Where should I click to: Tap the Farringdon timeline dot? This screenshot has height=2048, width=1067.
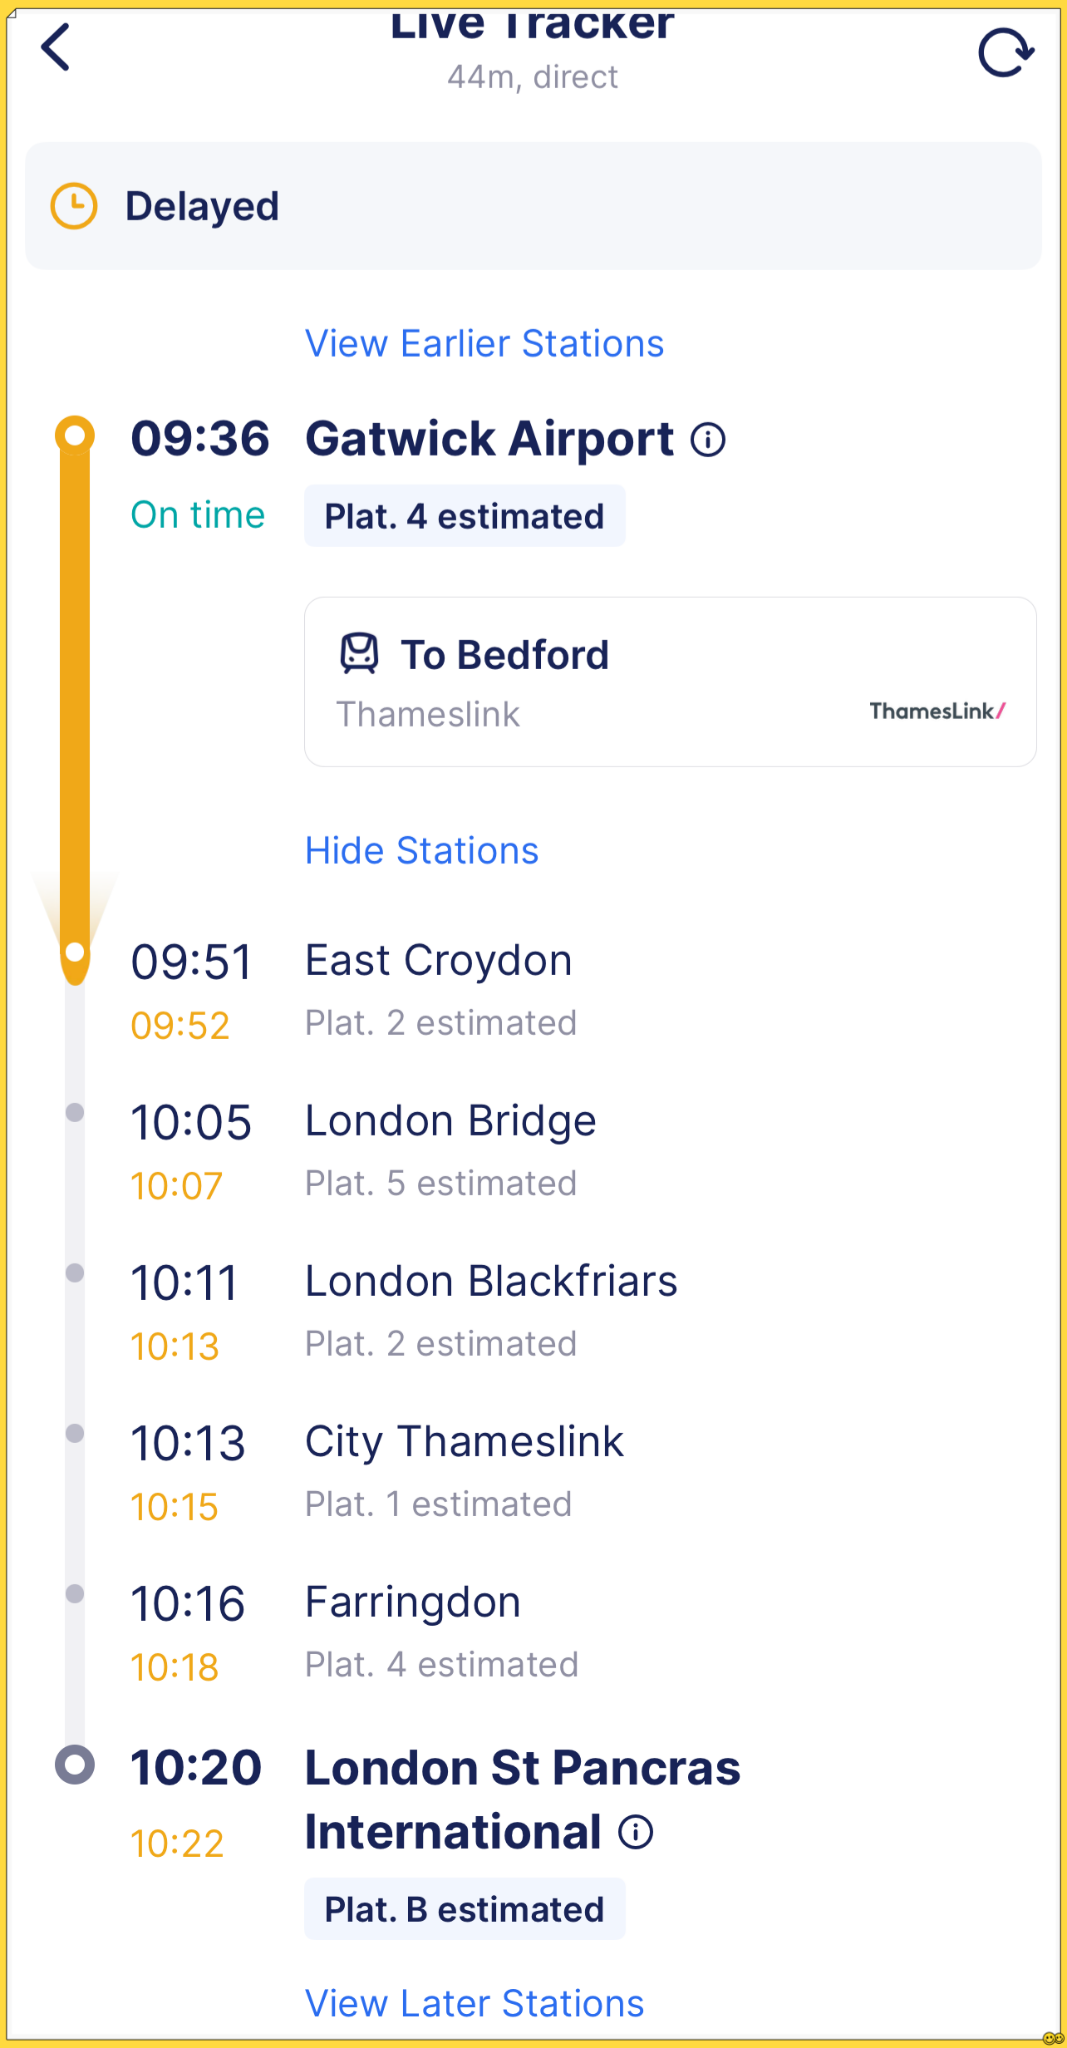pyautogui.click(x=75, y=1593)
